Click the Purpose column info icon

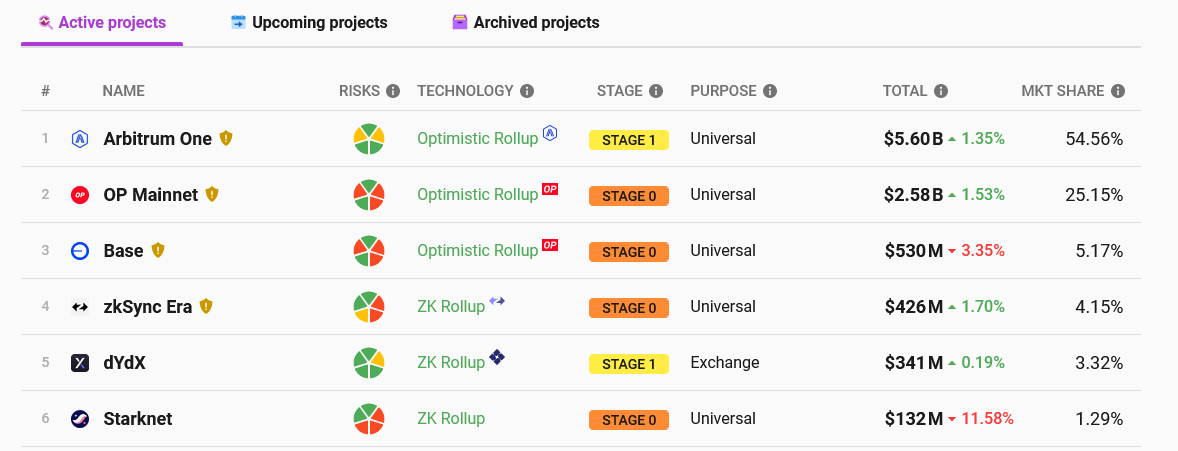(x=769, y=91)
